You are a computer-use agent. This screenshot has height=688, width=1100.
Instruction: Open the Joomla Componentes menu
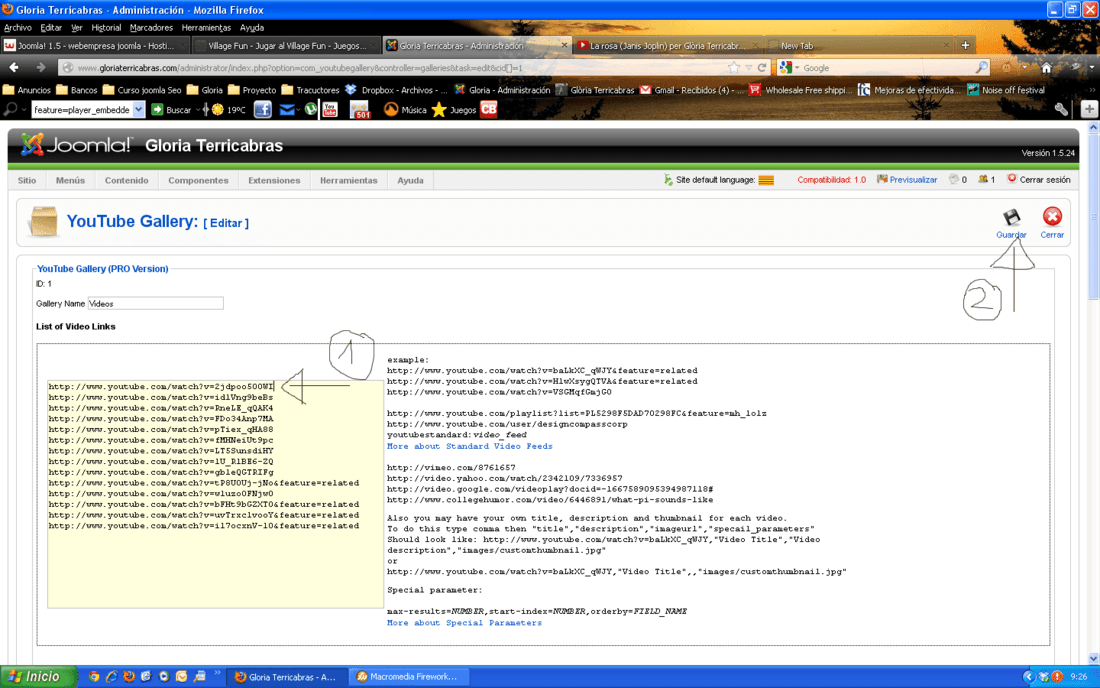tap(198, 180)
